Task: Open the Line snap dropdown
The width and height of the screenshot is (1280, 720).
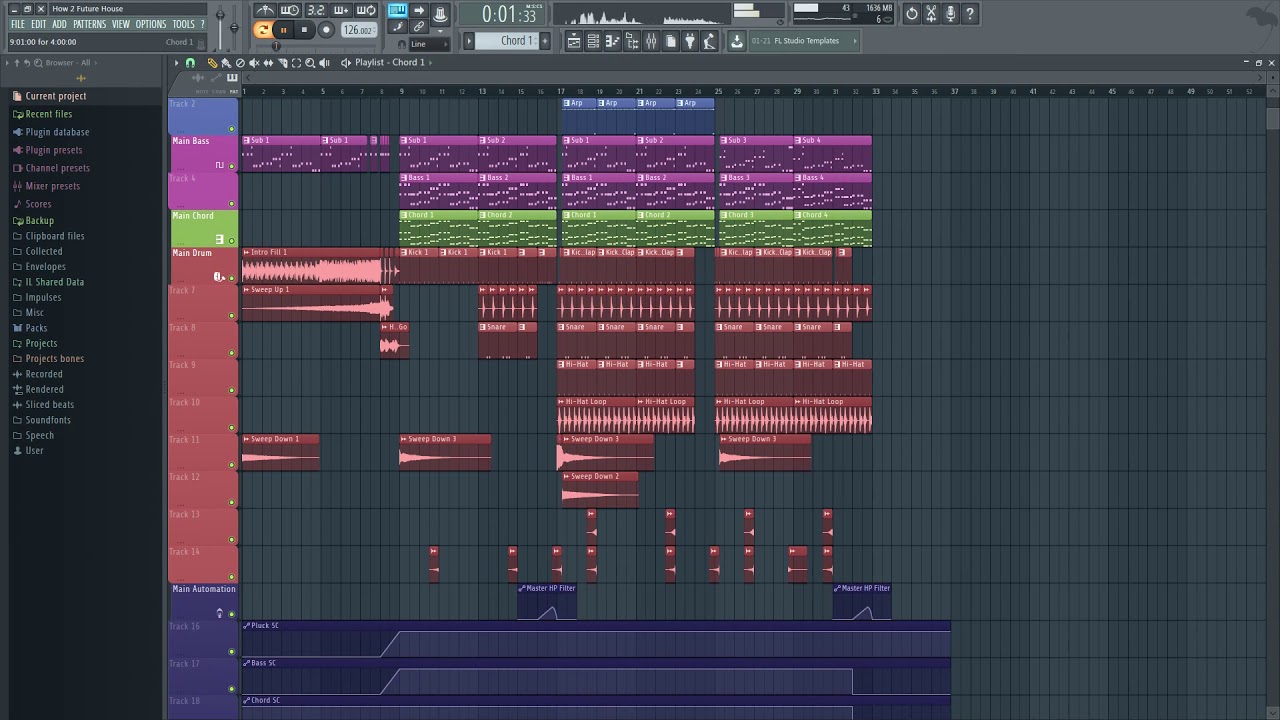Action: (x=429, y=44)
